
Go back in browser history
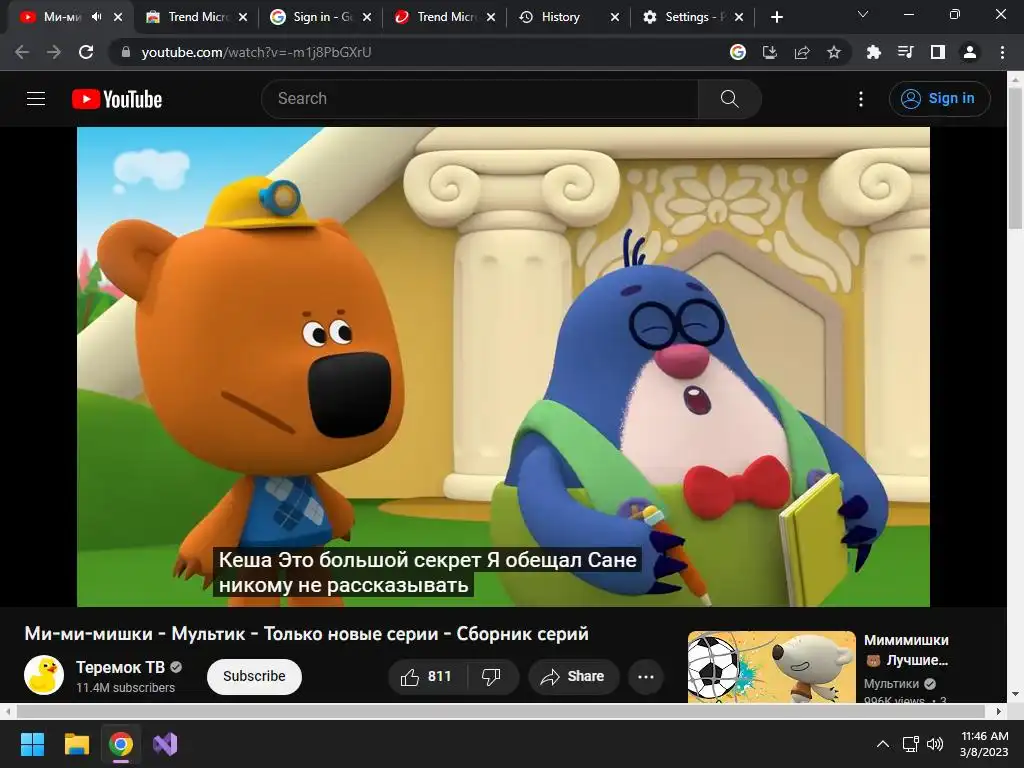[x=22, y=52]
